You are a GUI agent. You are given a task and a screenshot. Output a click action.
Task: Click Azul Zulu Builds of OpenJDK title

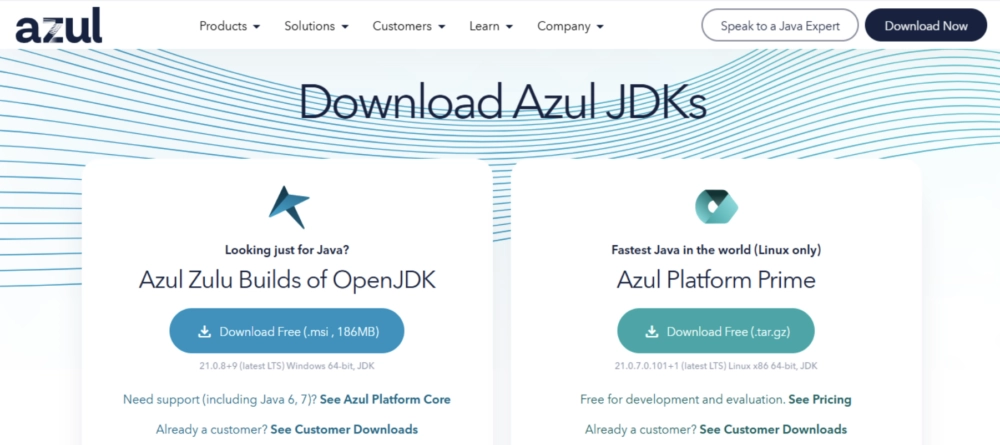click(x=287, y=281)
